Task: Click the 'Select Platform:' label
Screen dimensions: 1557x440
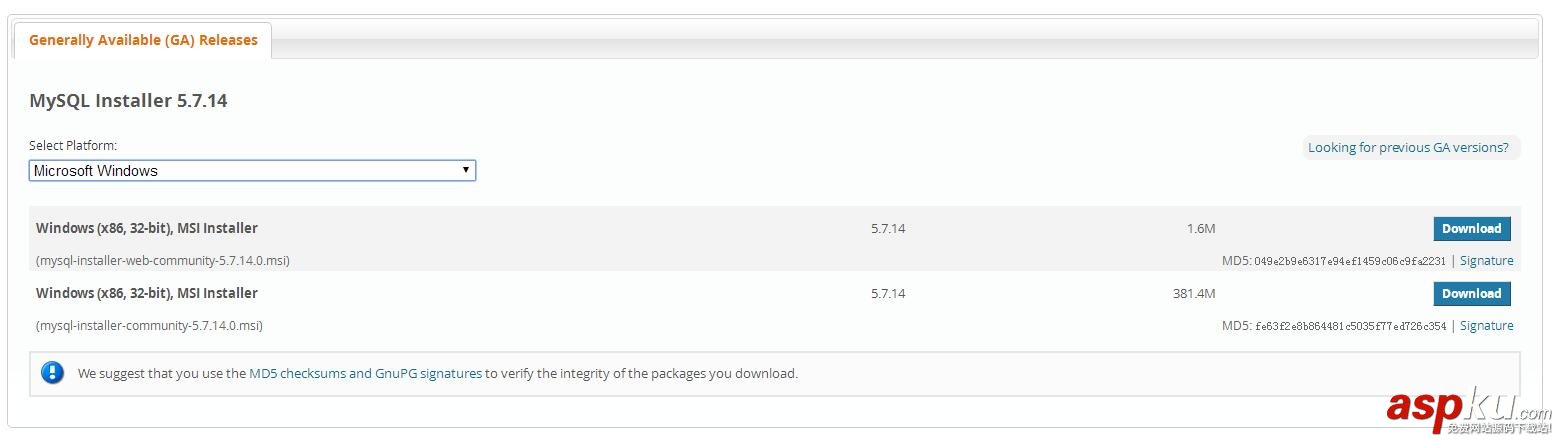Action: [73, 146]
